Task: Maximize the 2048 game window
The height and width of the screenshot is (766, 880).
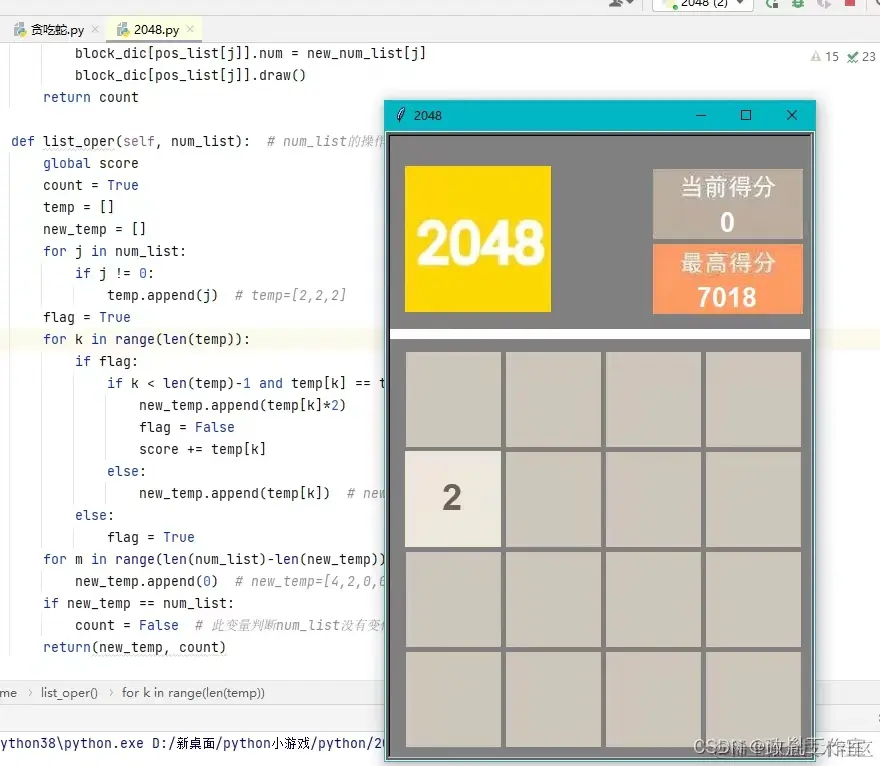Action: click(746, 115)
